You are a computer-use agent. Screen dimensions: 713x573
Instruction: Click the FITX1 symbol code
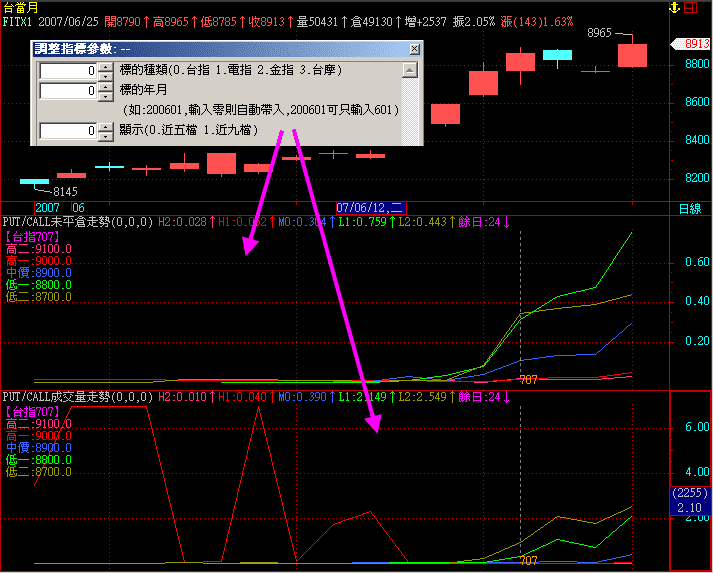tap(17, 21)
